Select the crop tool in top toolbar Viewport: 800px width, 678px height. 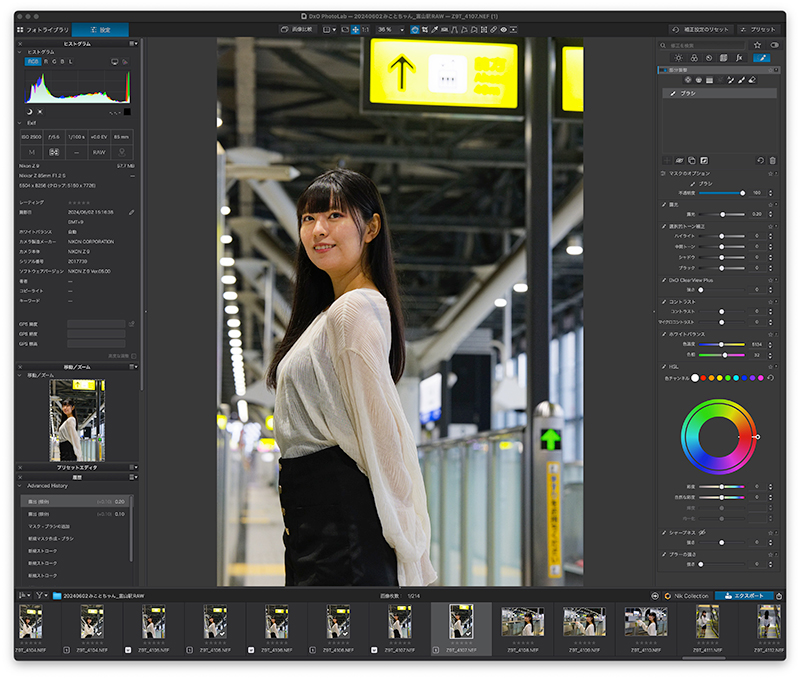[x=424, y=30]
